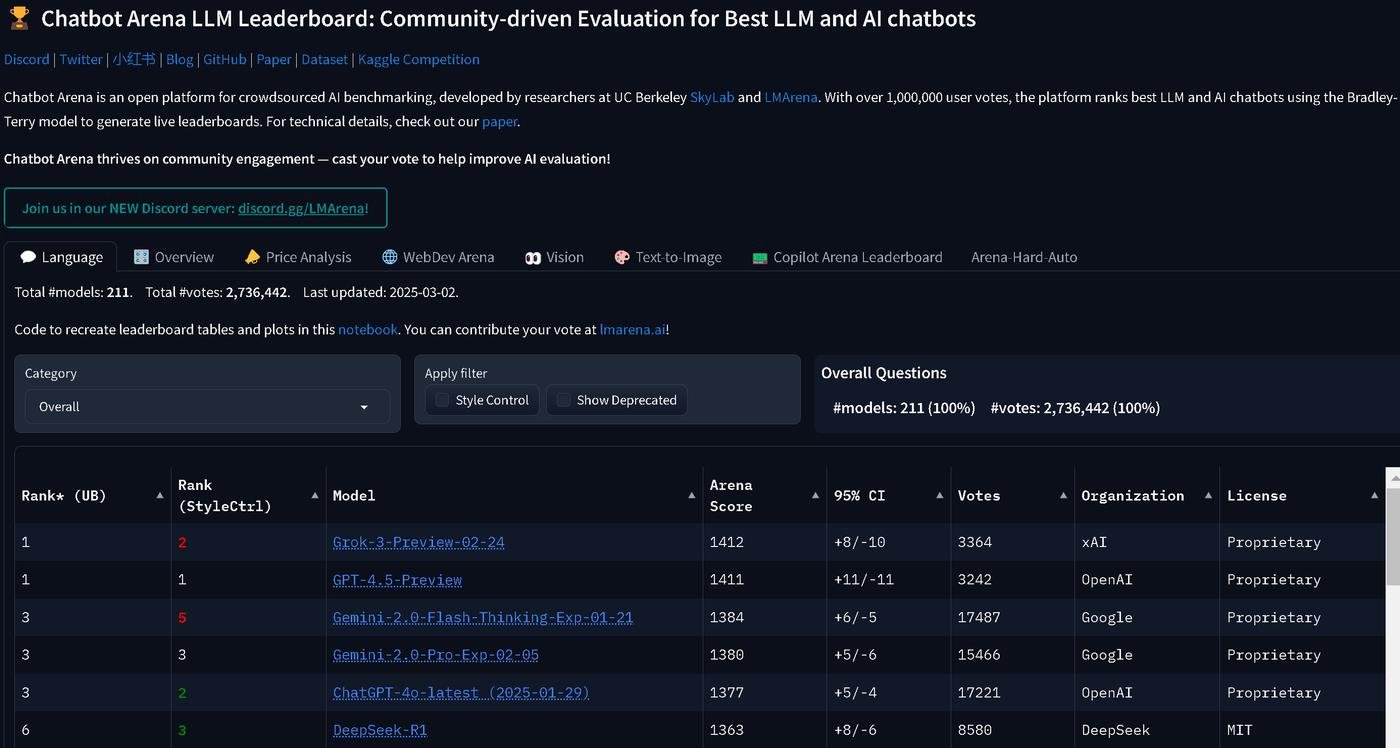The height and width of the screenshot is (748, 1400).
Task: Sort by Rank (StyleCtrl) column arrow
Action: tap(315, 496)
